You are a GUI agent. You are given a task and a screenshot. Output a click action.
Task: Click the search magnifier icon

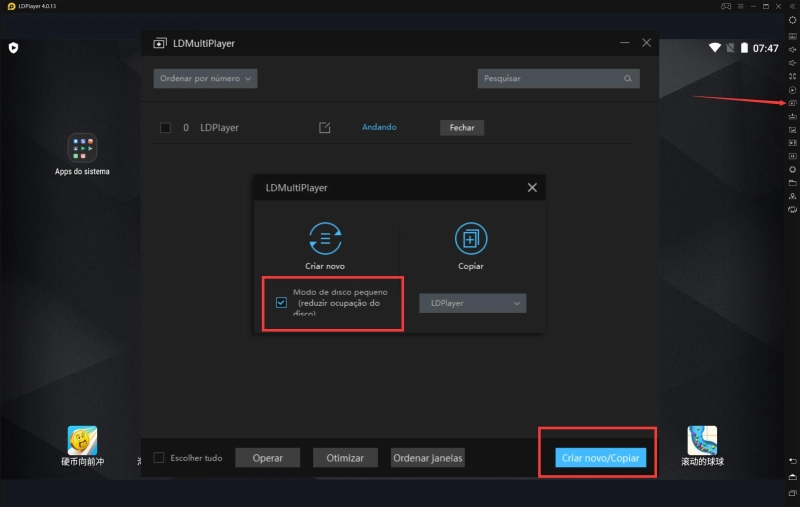[628, 78]
